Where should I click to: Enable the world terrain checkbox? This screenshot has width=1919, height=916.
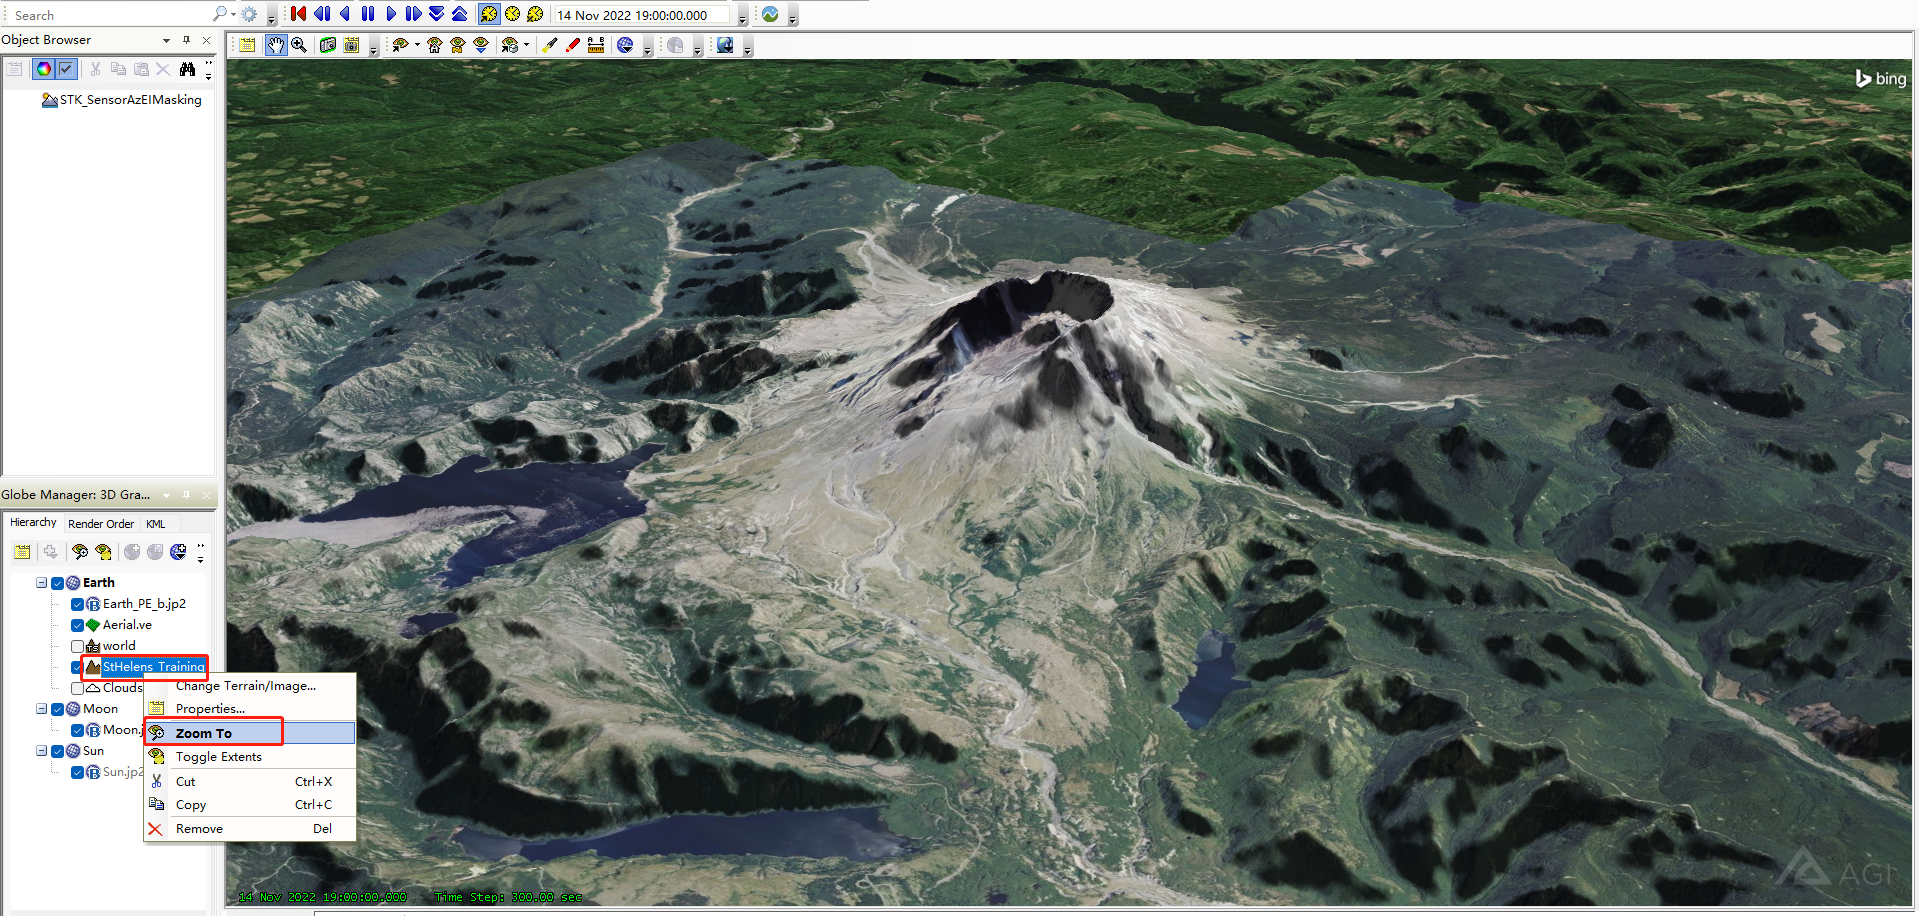pyautogui.click(x=78, y=646)
